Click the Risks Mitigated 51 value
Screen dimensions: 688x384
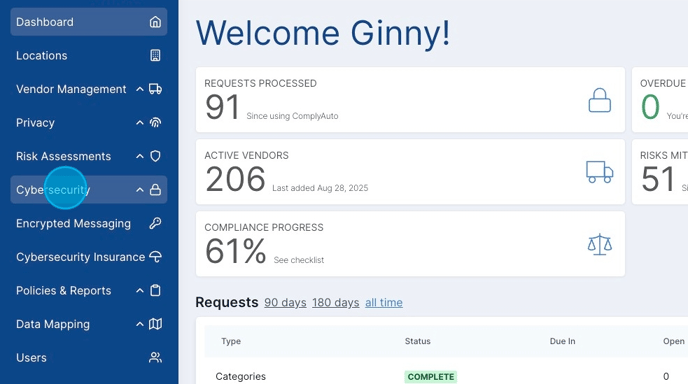pos(658,179)
